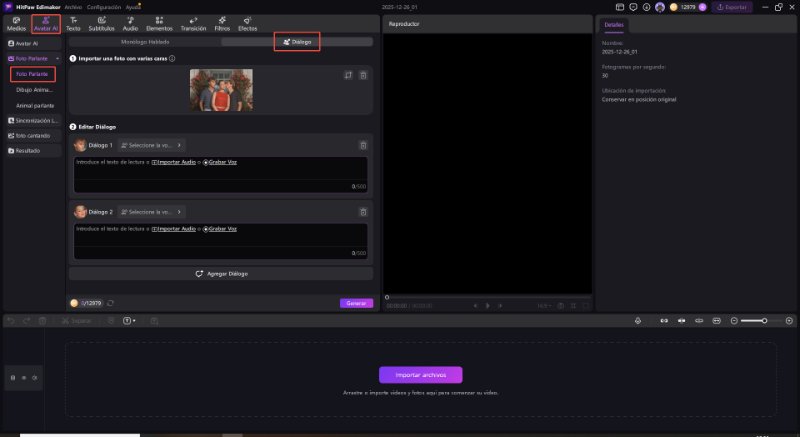Screen dimensions: 800x437
Task: Click the Generar button
Action: (355, 303)
